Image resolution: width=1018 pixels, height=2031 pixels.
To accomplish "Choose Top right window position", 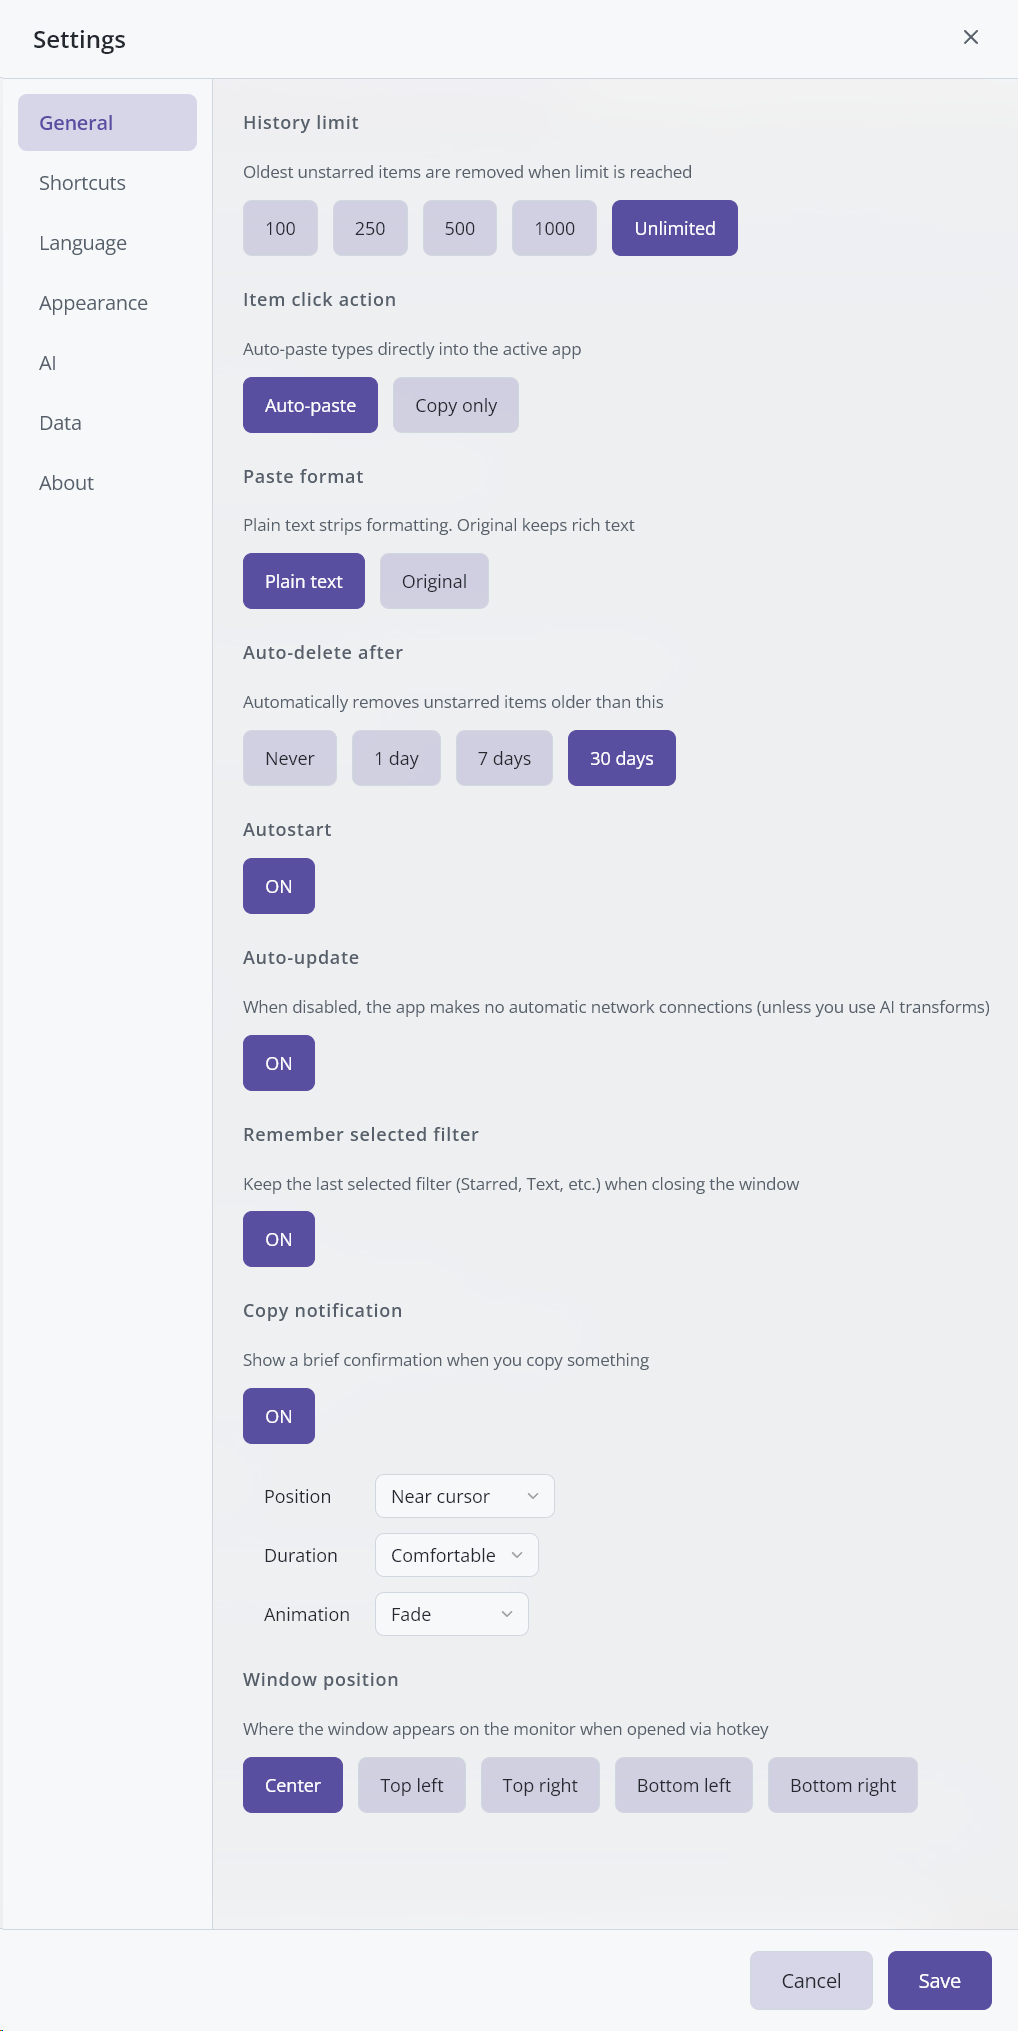I will (540, 1785).
